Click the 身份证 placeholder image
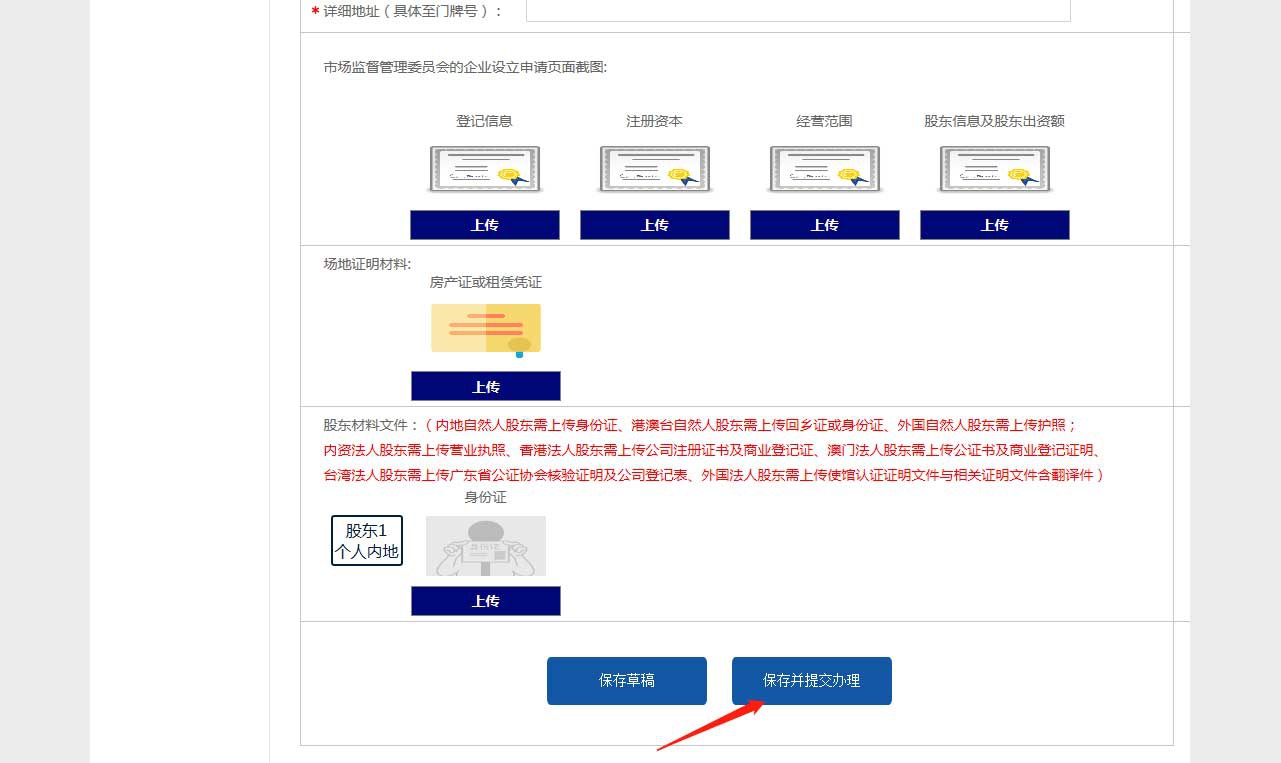Screen dimensions: 1281x763 [486, 546]
